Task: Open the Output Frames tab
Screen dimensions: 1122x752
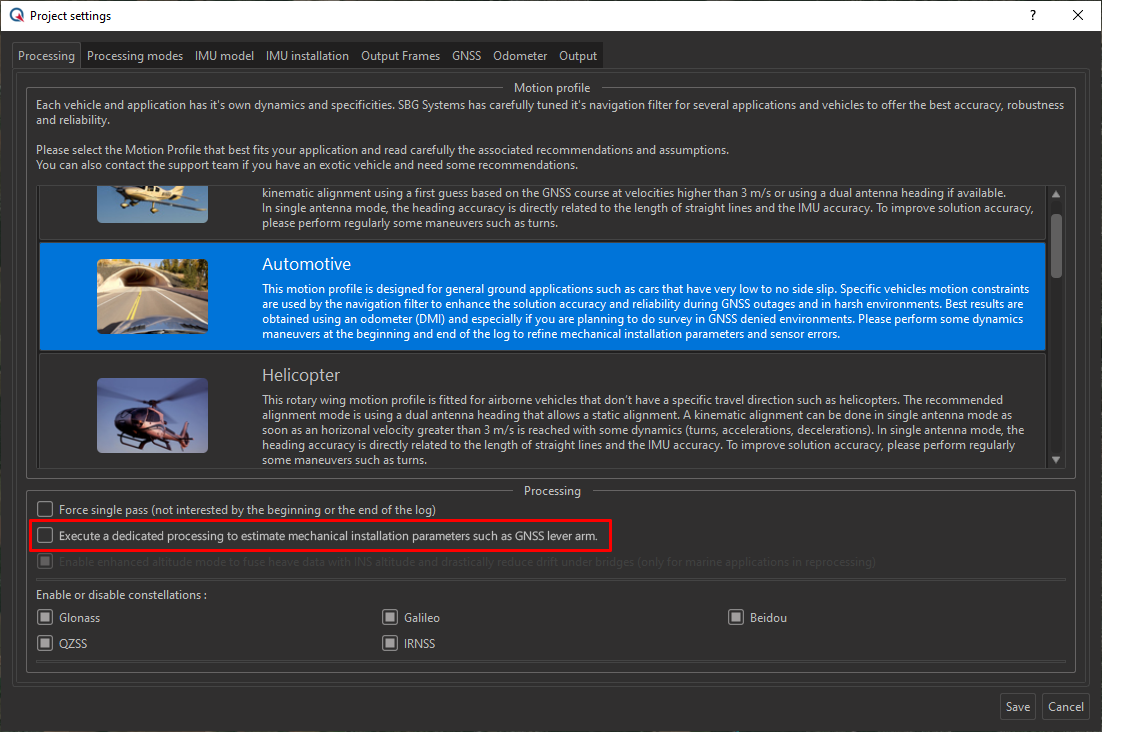Action: pos(400,55)
